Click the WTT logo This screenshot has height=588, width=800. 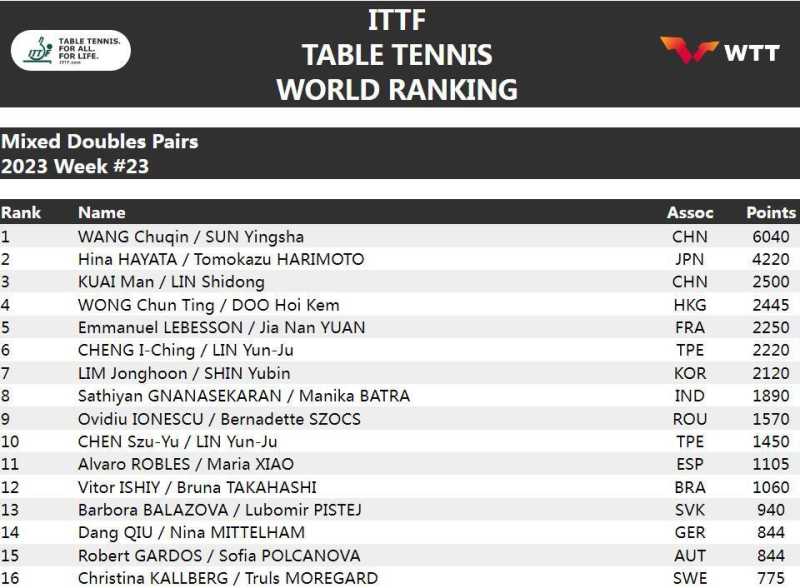(719, 52)
